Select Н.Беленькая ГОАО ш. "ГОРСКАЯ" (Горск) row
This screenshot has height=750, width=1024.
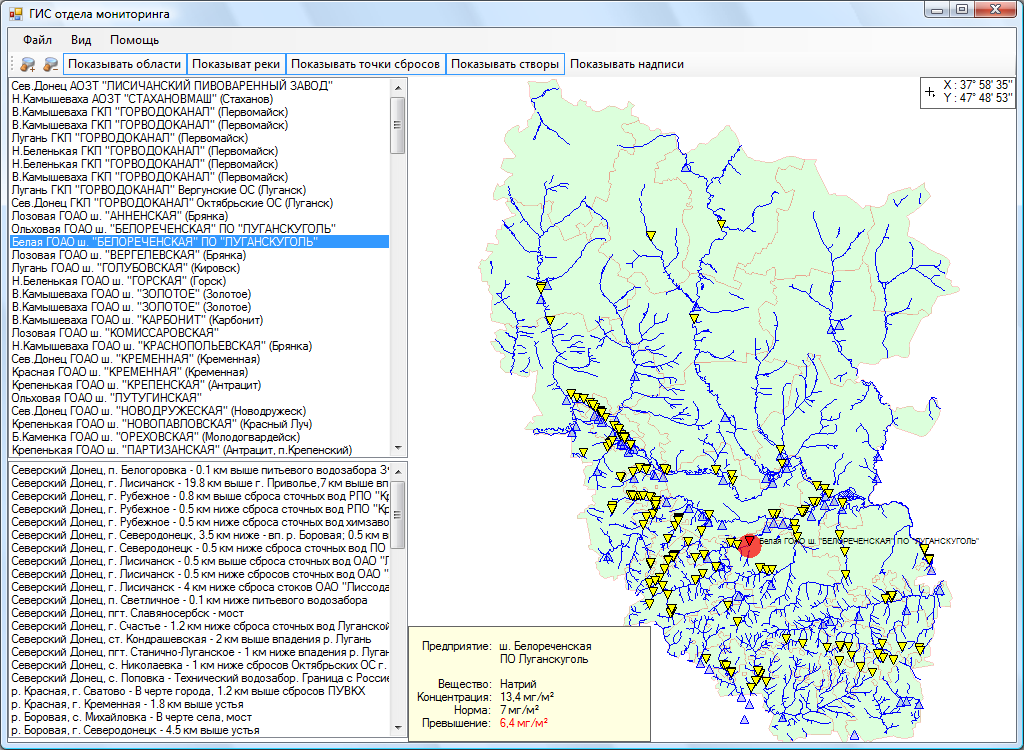tap(200, 281)
